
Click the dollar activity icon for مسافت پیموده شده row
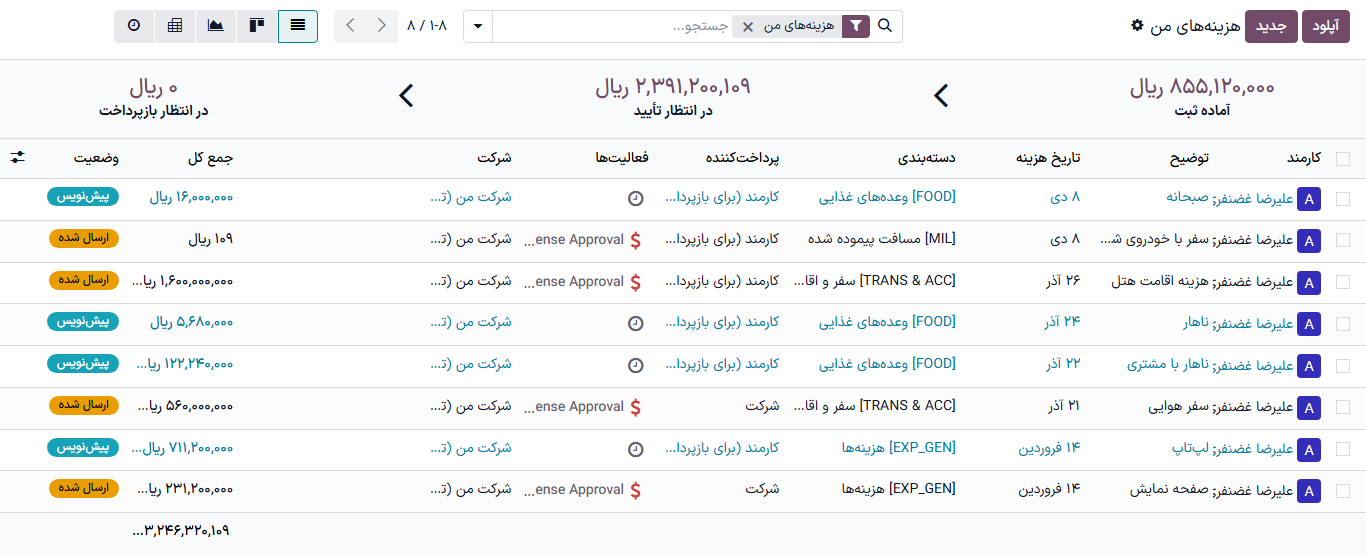pyautogui.click(x=635, y=240)
